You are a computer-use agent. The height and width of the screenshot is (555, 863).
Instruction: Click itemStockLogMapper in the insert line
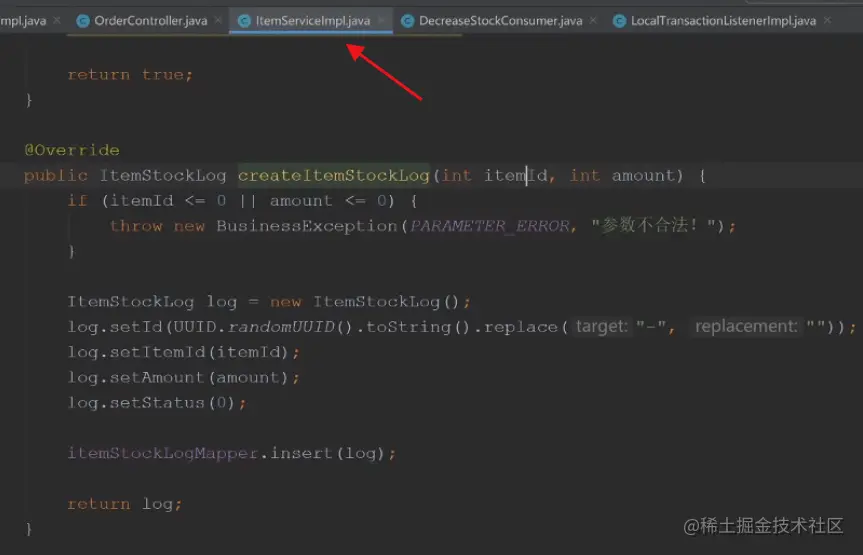[163, 453]
